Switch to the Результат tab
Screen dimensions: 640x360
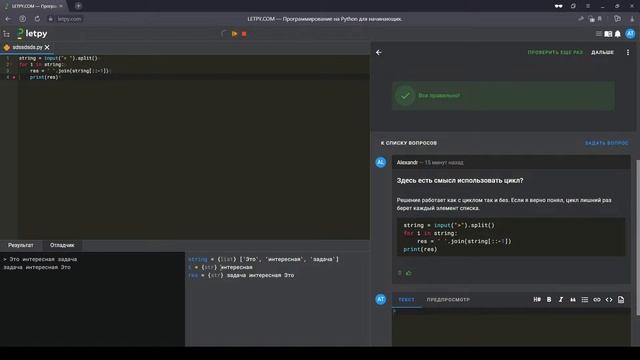(x=20, y=245)
